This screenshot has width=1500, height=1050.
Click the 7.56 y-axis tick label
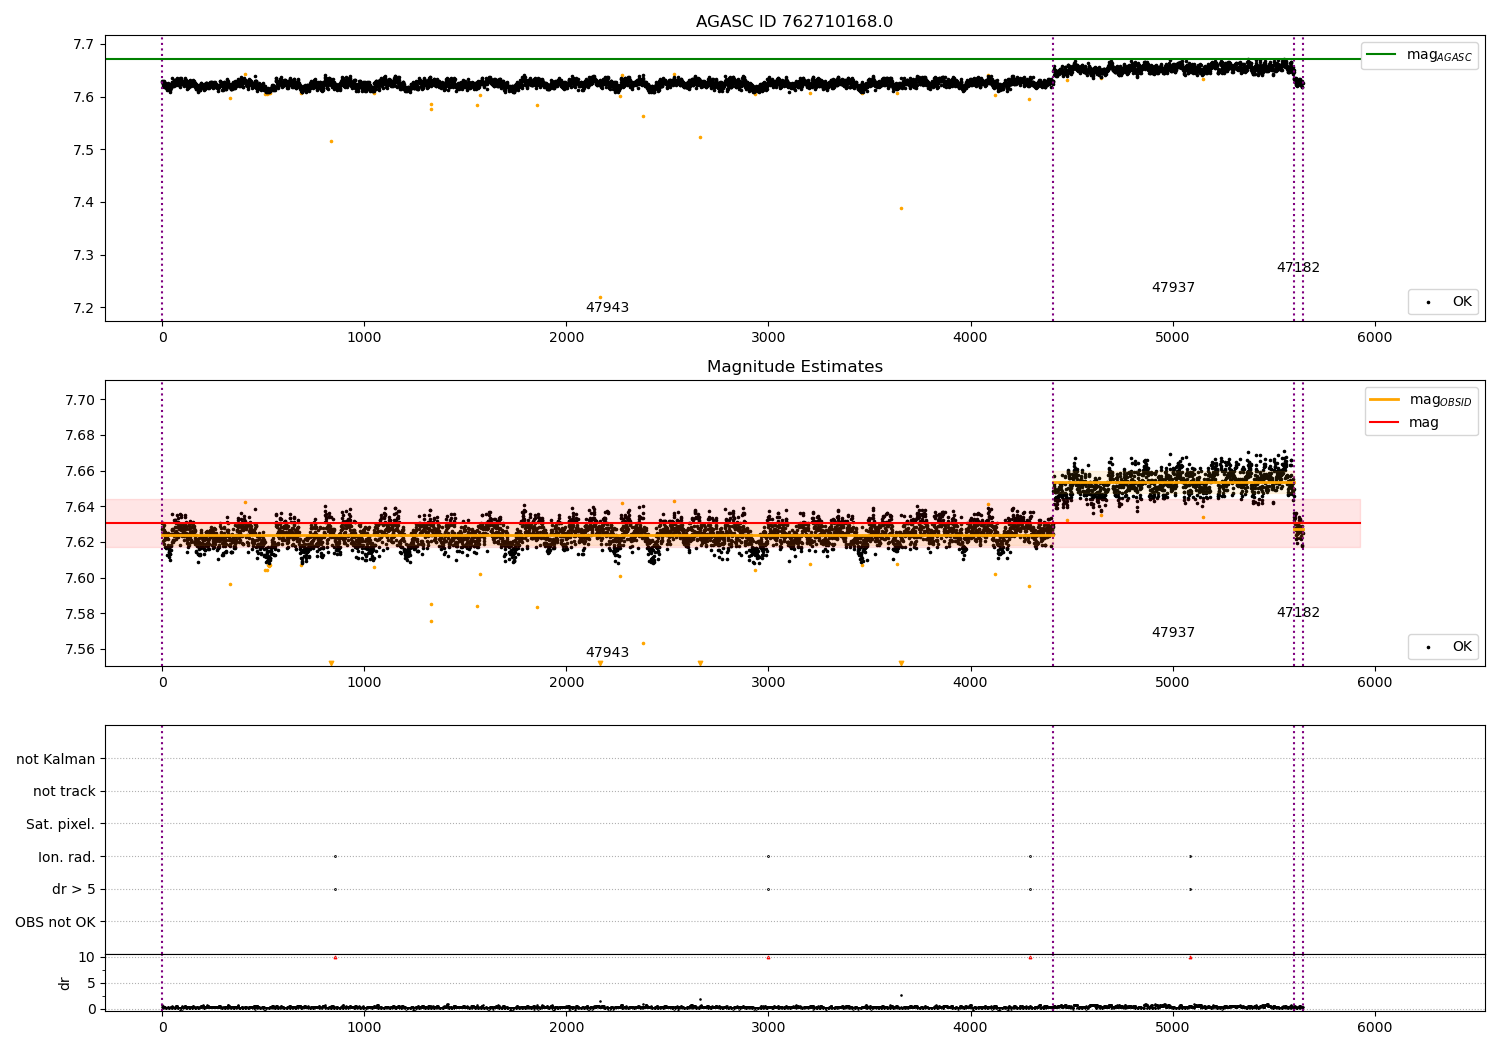(80, 649)
